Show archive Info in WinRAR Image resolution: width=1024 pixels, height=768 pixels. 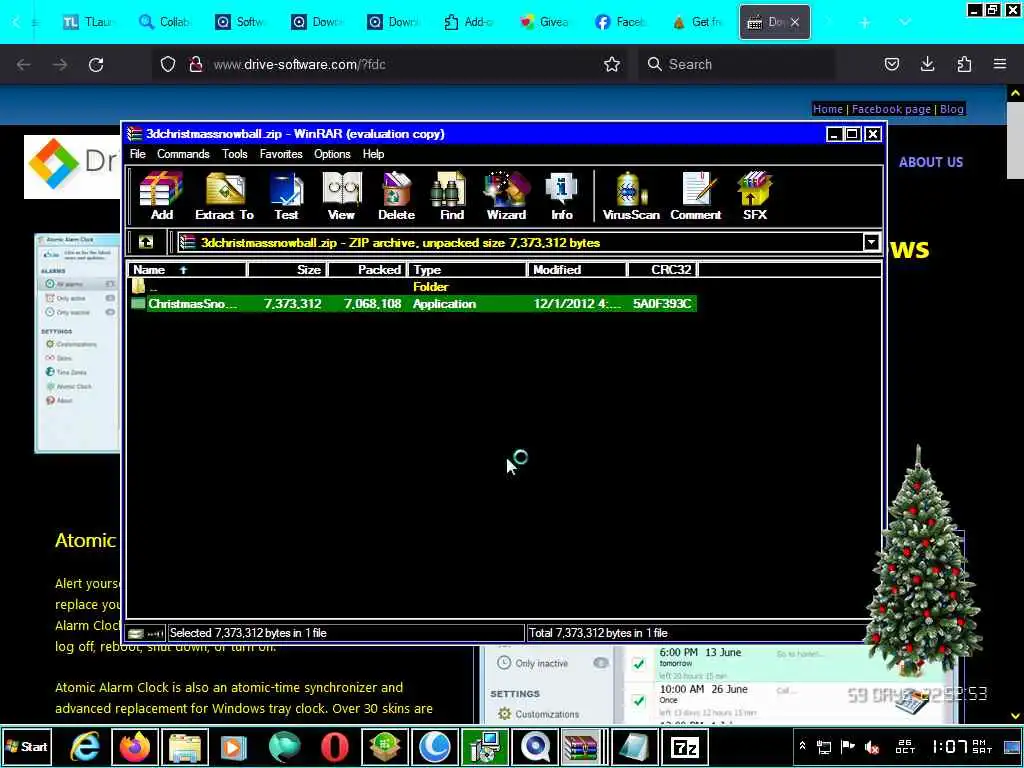tap(562, 196)
